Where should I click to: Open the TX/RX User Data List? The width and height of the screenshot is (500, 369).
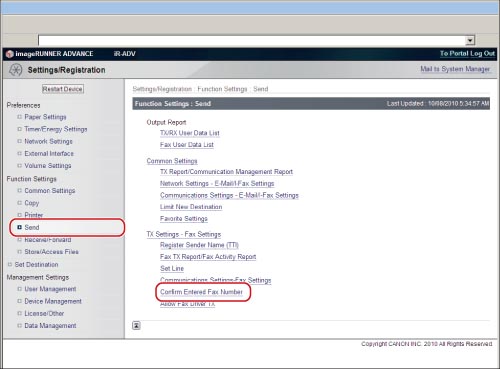190,133
